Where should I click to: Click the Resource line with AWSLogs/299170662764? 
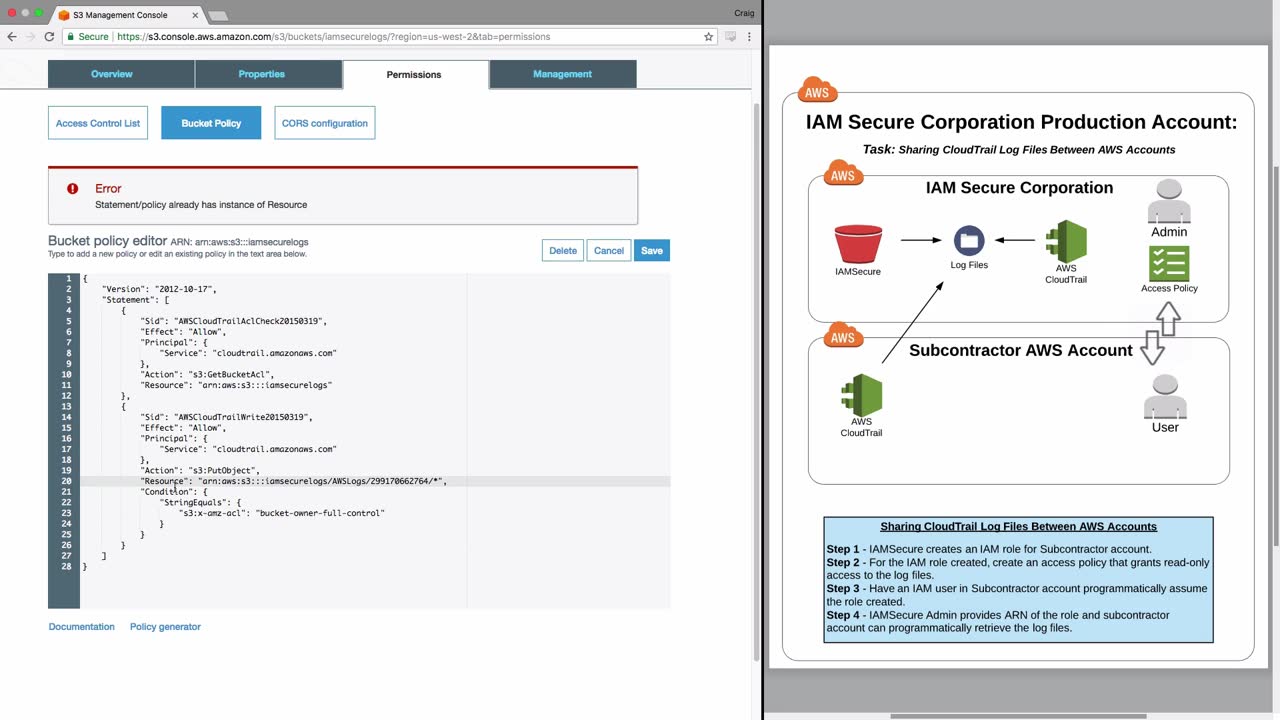tap(294, 481)
